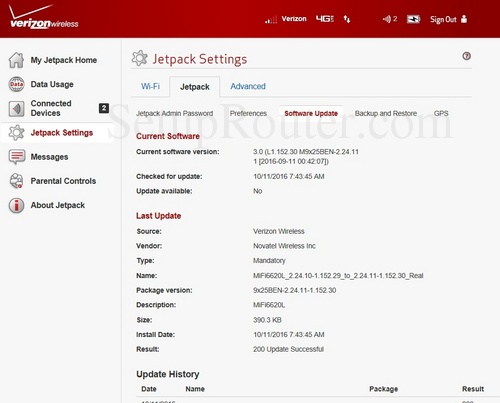
Task: Select the Software Update sub-tab
Action: click(x=311, y=113)
